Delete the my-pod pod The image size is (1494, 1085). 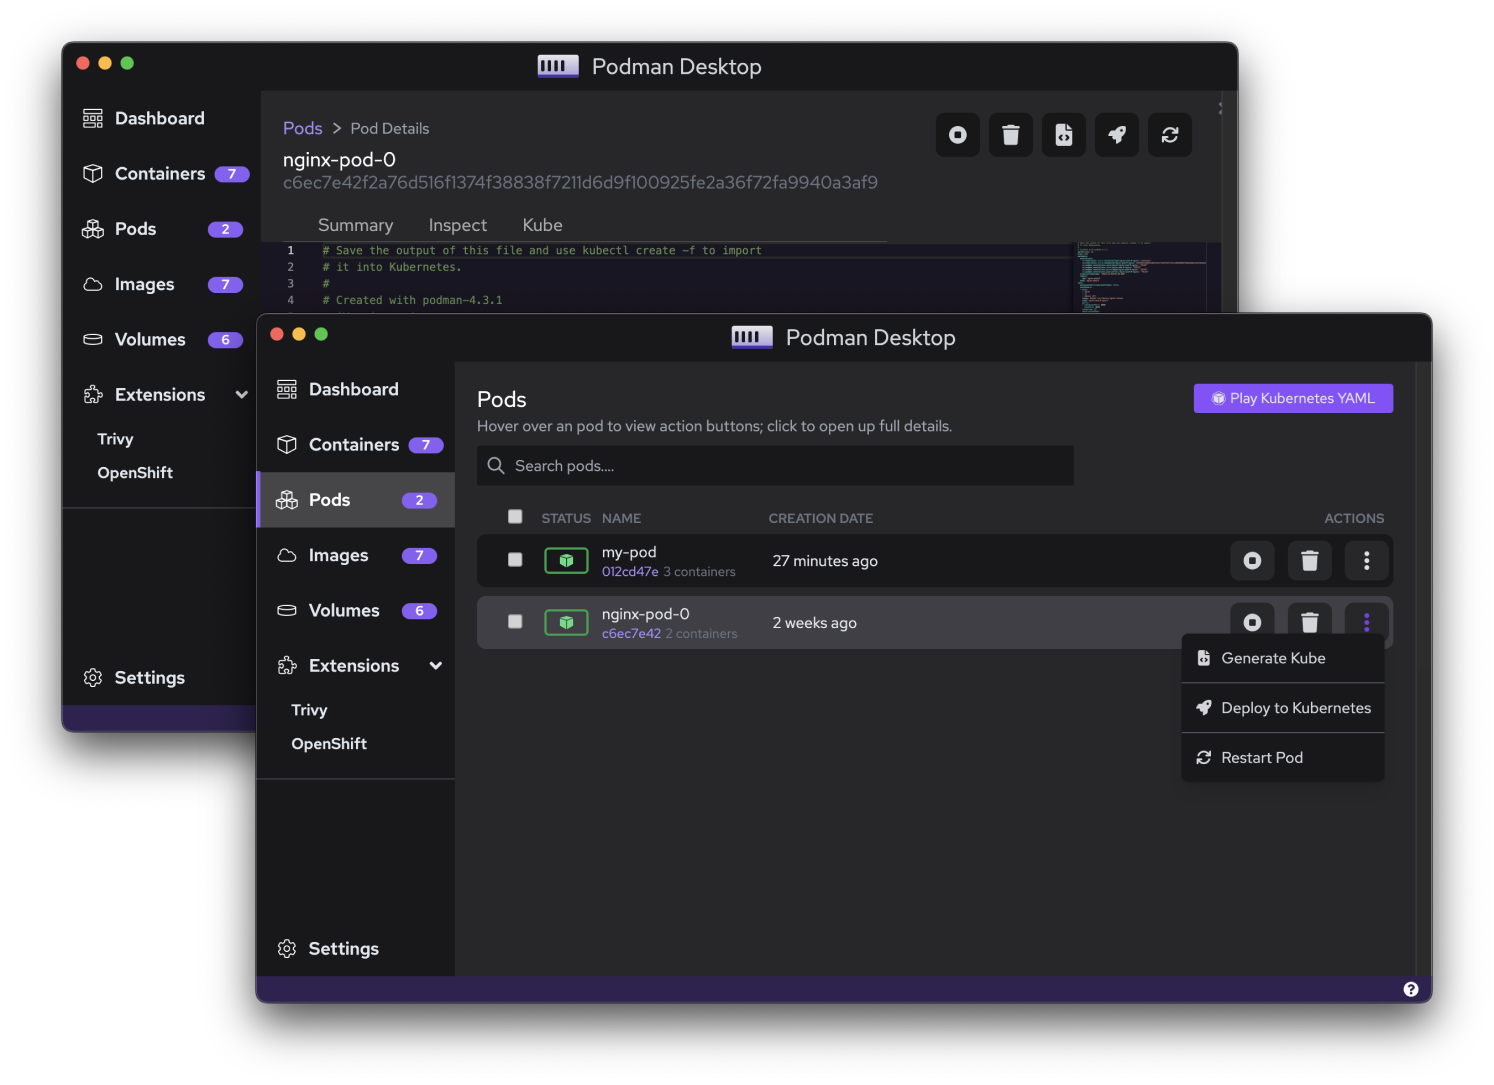pyautogui.click(x=1309, y=561)
